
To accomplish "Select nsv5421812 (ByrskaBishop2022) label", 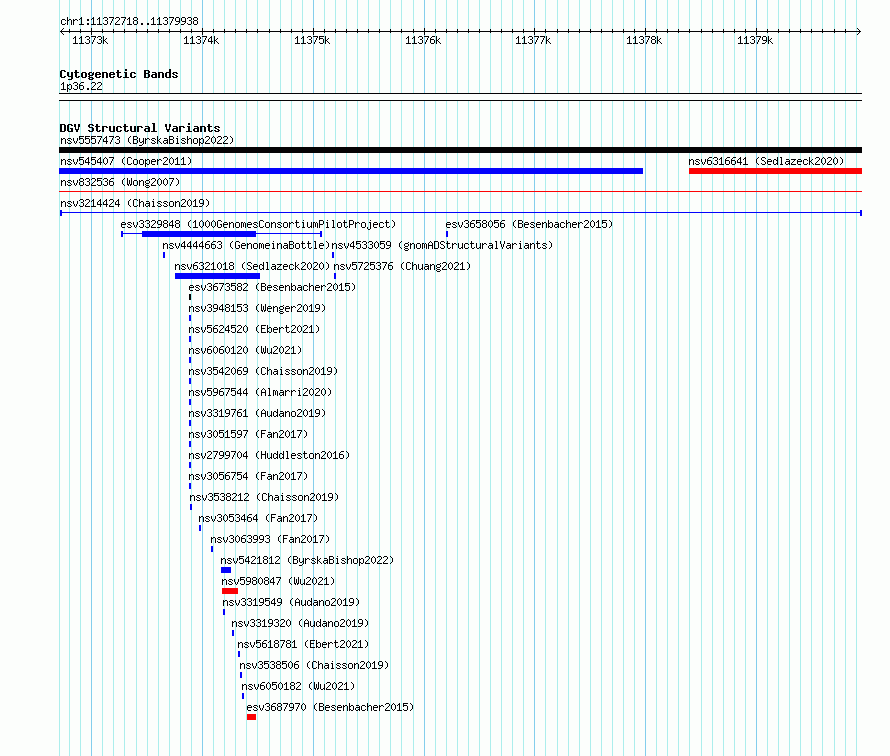I will (x=307, y=560).
